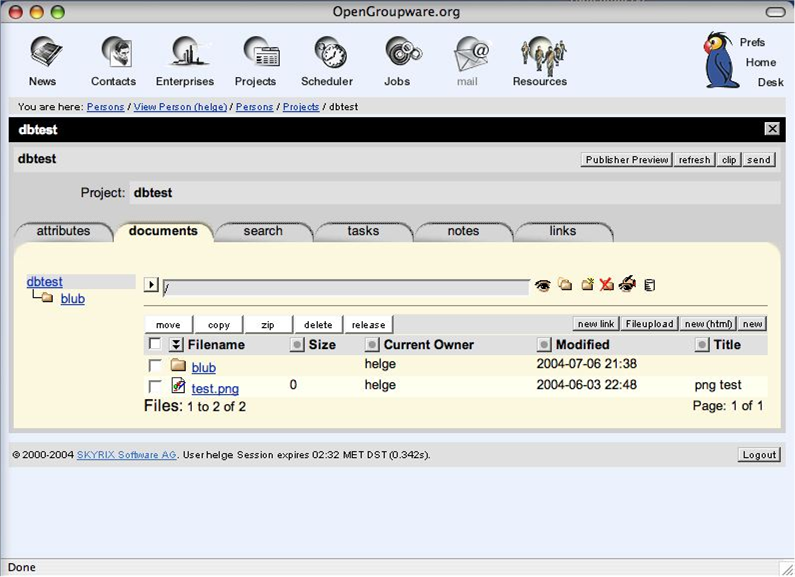Click the red X folder icon
This screenshot has height=577, width=795.
pos(607,286)
